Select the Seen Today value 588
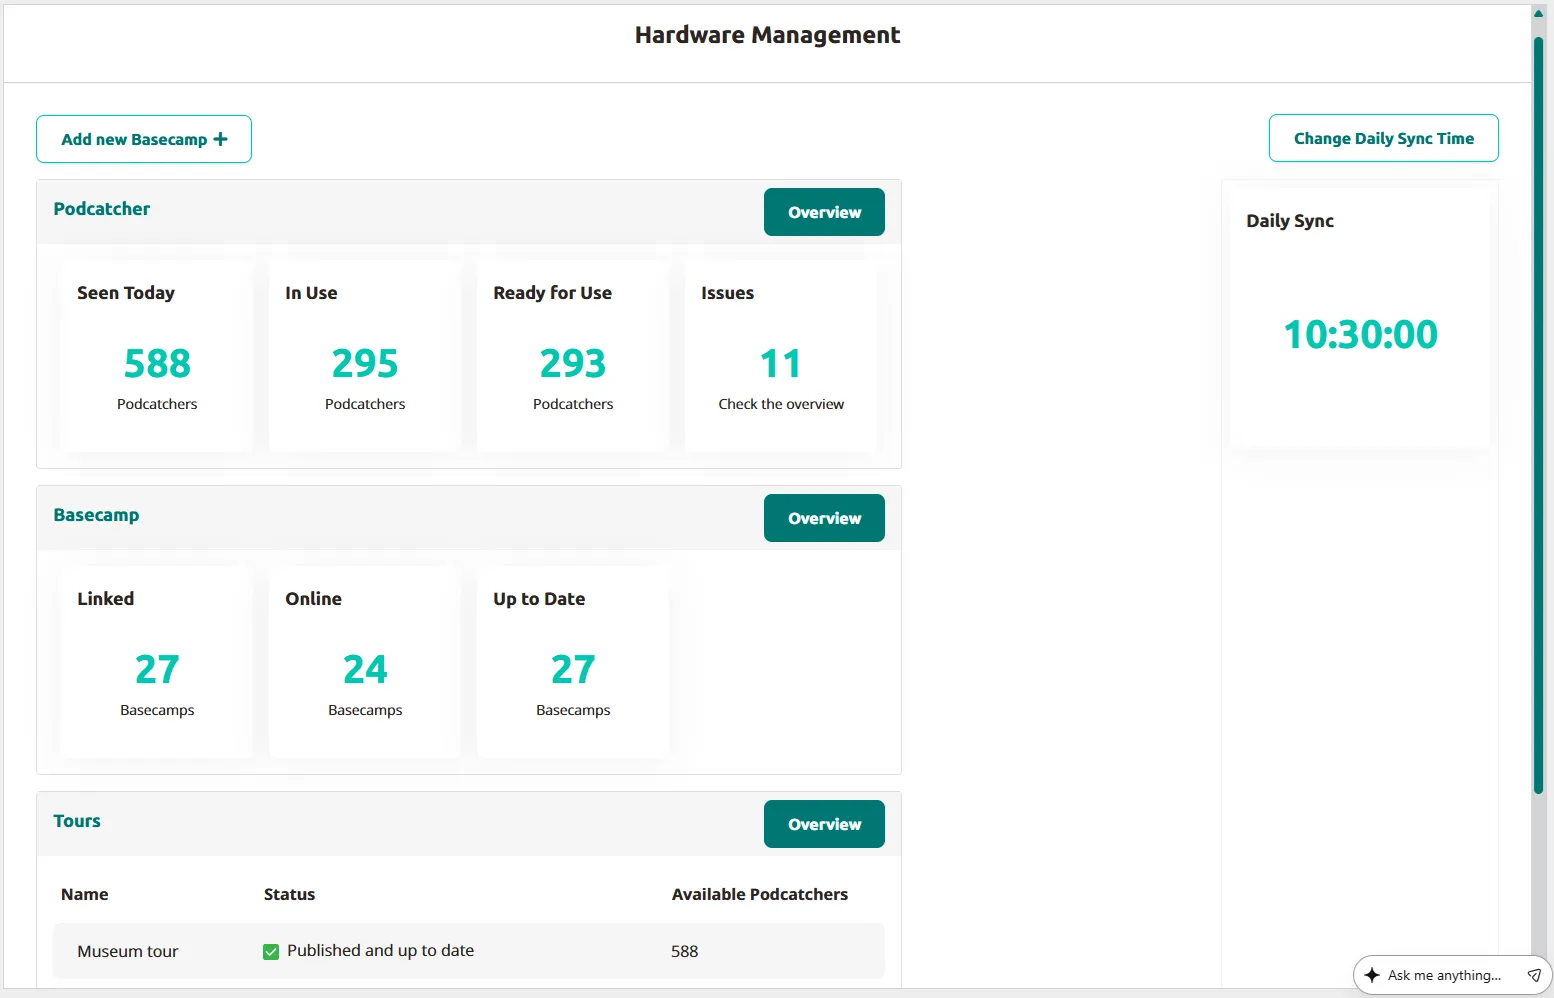Screen dimensions: 1554x998 pyautogui.click(x=157, y=363)
